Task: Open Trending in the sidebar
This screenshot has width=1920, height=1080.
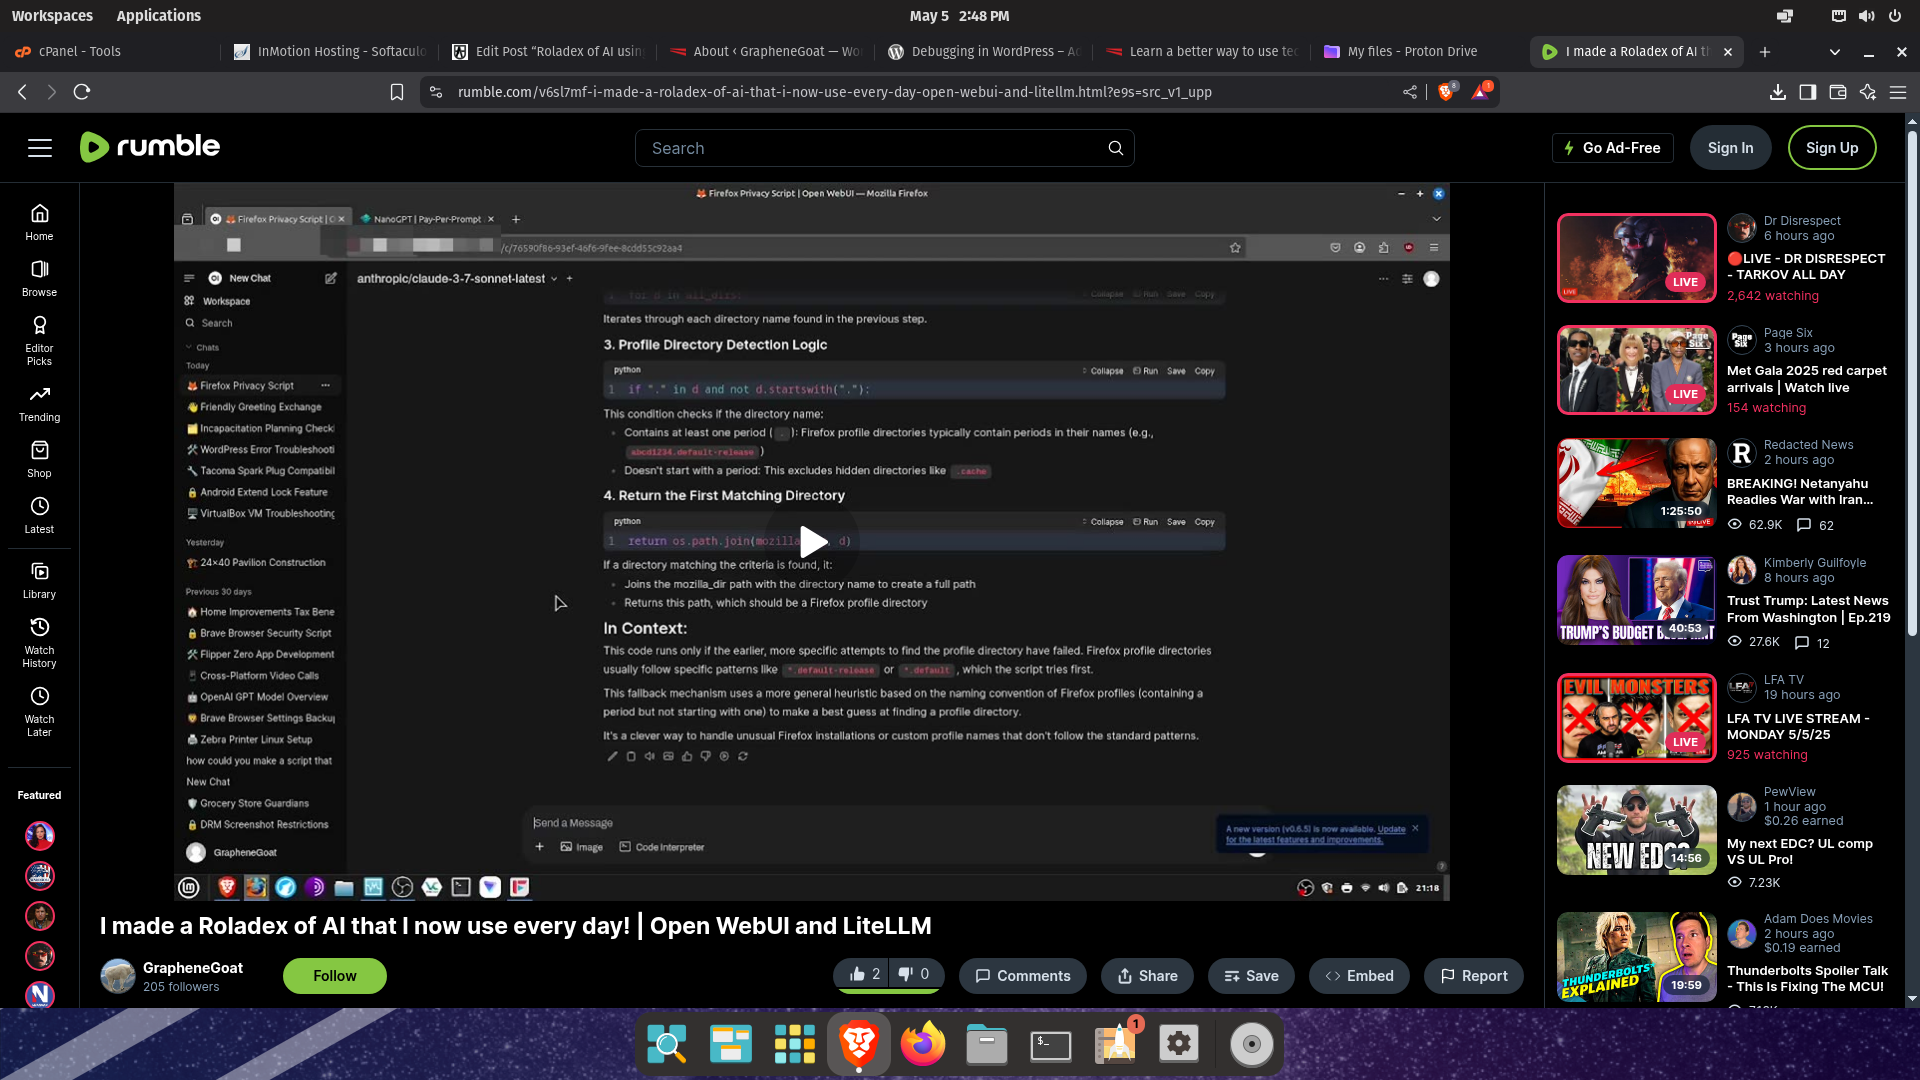Action: point(39,404)
